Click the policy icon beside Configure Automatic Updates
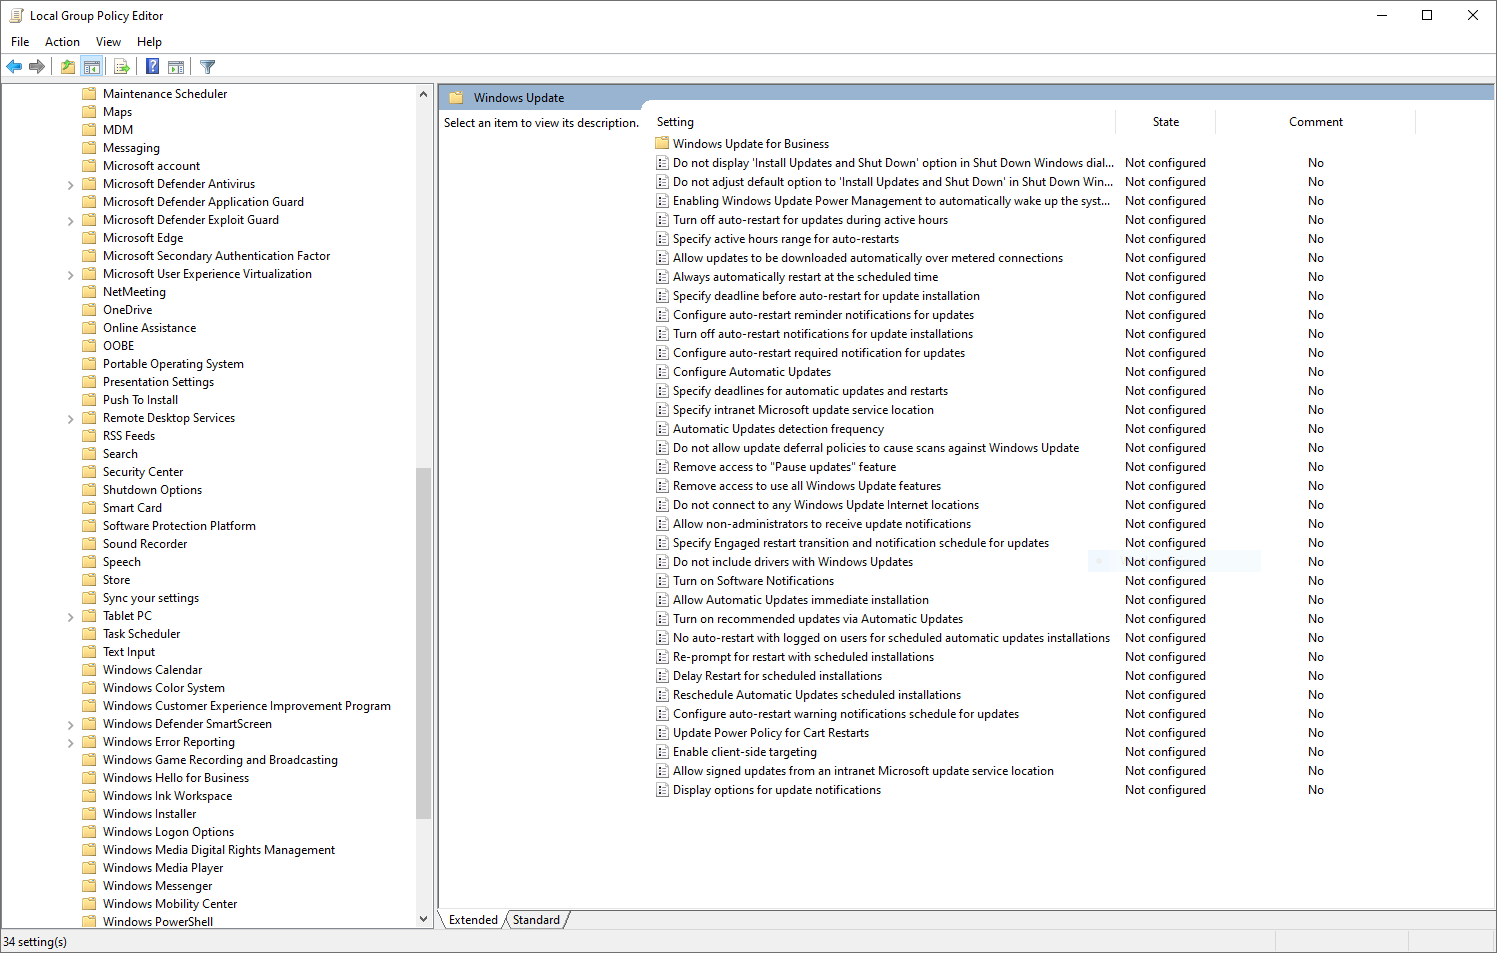This screenshot has height=953, width=1497. click(x=662, y=372)
